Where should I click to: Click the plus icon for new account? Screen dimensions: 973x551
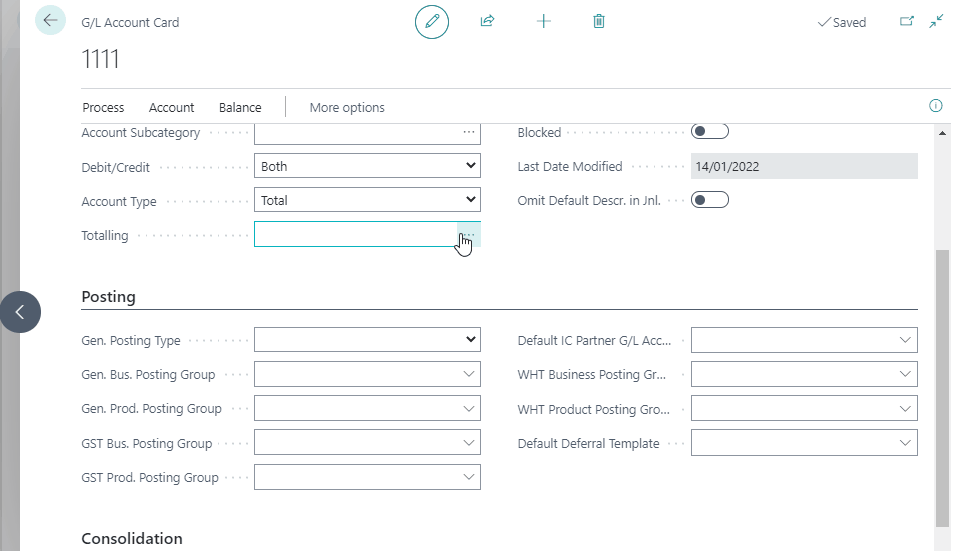coord(544,21)
